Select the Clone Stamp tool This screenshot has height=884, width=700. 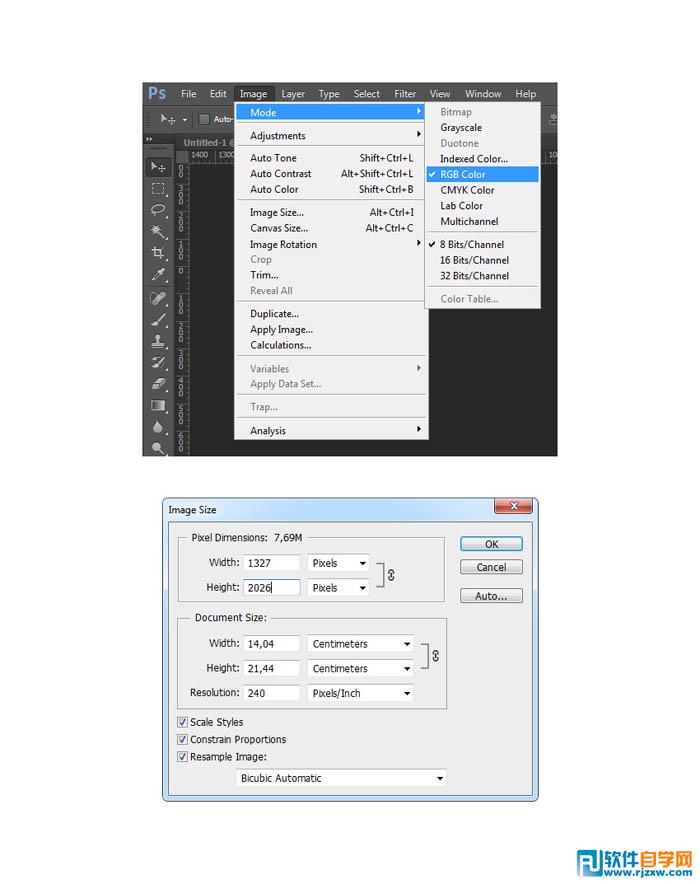(x=158, y=341)
